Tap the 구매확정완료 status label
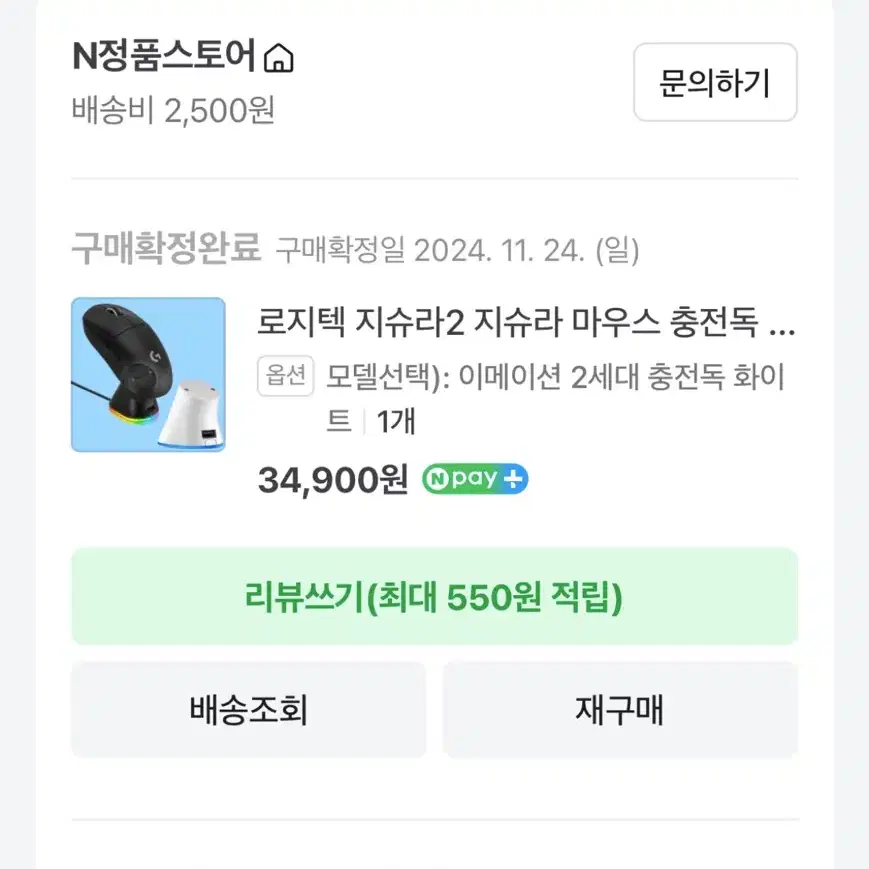The width and height of the screenshot is (869, 869). pyautogui.click(x=166, y=248)
